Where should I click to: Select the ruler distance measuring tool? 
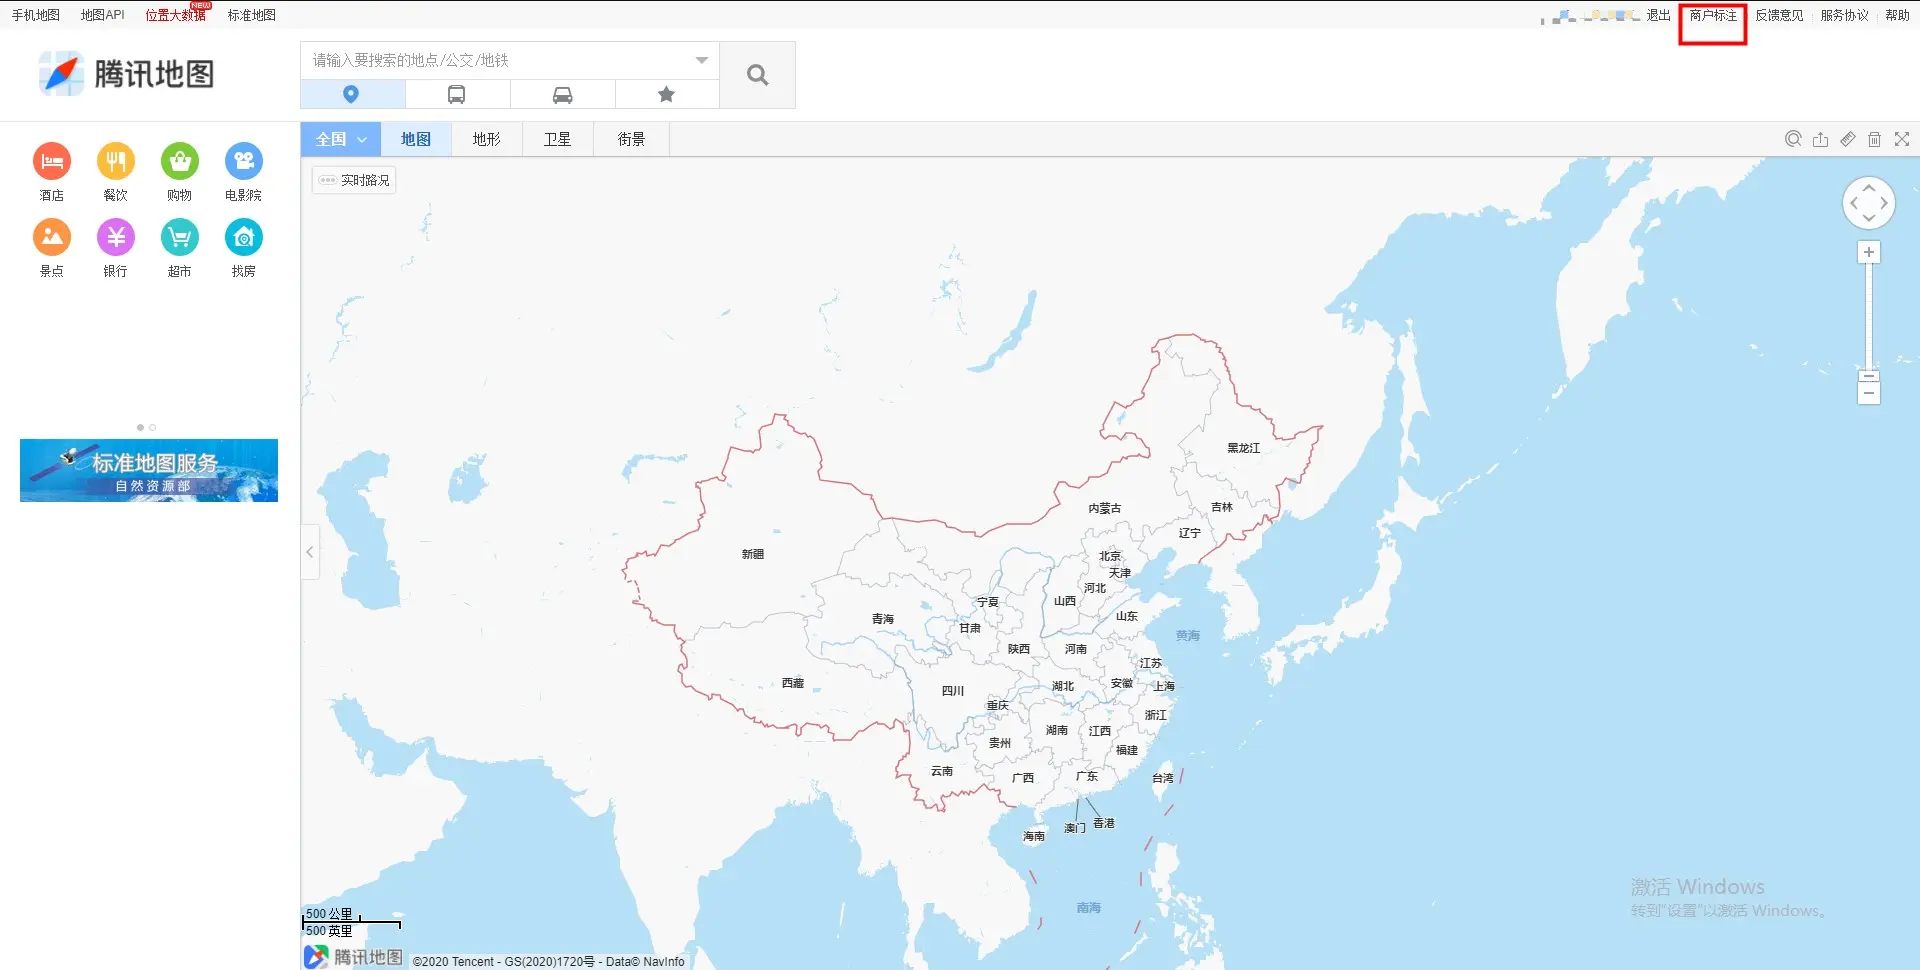coord(1848,140)
